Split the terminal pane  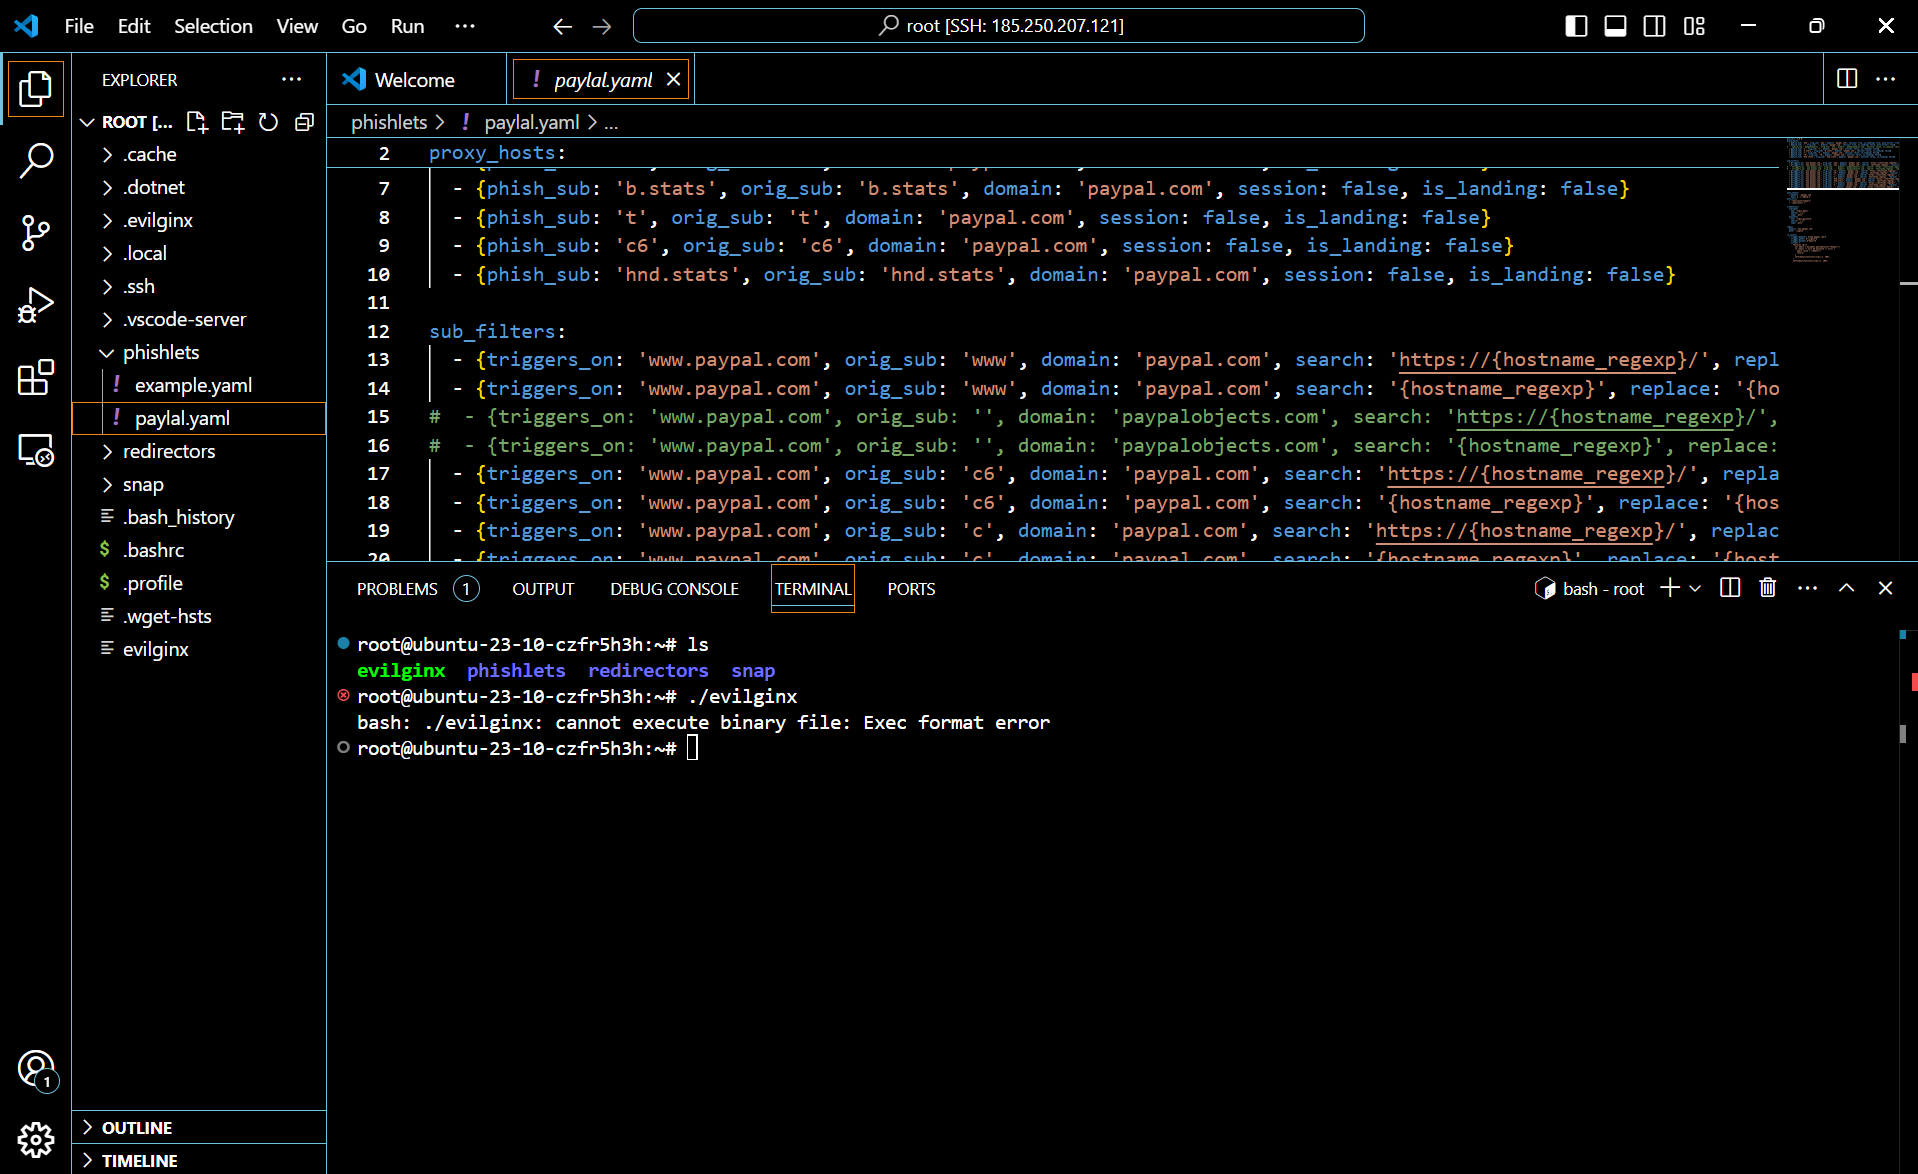pyautogui.click(x=1730, y=588)
